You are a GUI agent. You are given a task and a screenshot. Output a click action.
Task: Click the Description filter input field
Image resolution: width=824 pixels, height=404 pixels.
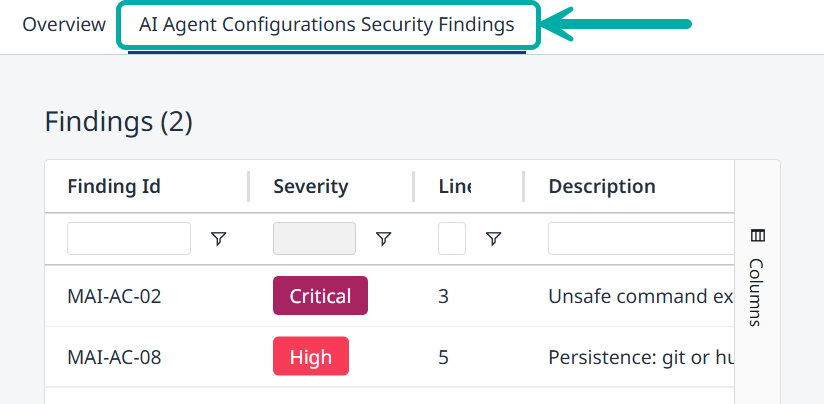point(640,239)
